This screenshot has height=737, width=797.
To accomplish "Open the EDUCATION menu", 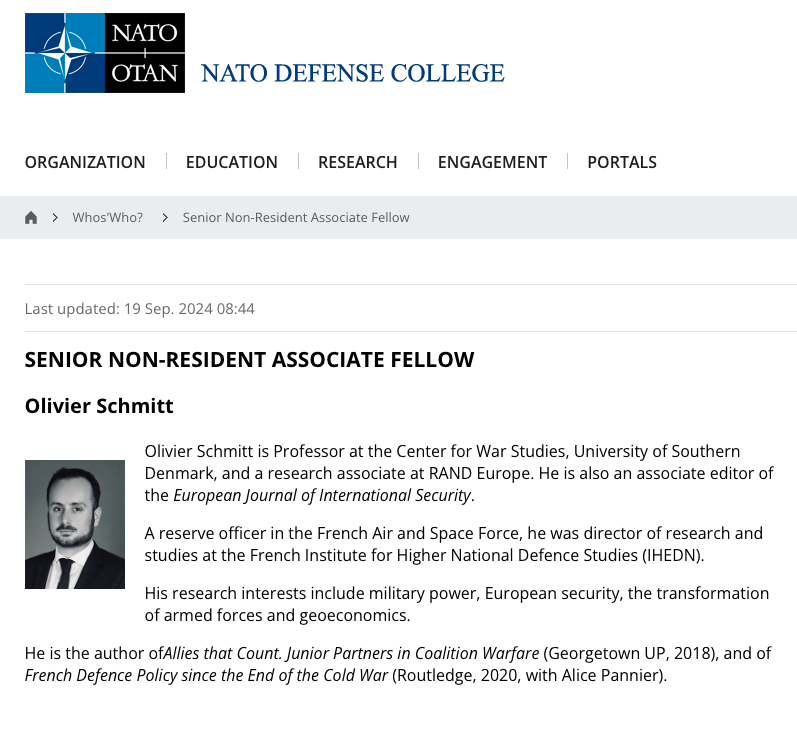I will click(232, 162).
